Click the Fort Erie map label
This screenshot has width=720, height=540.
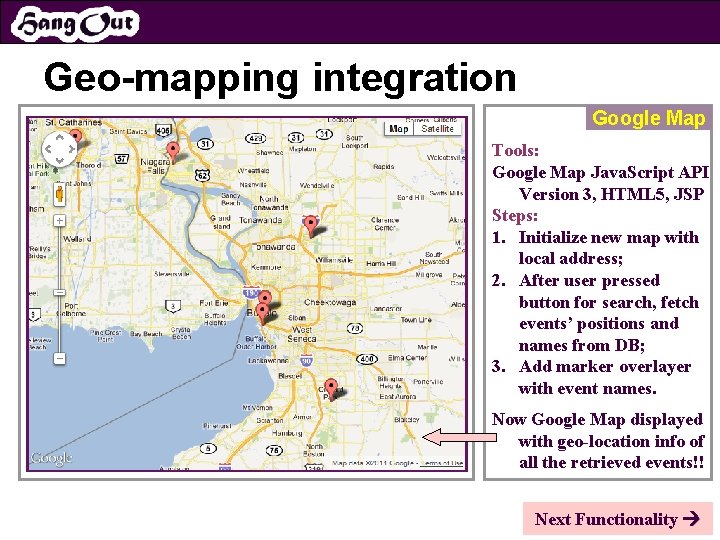tap(214, 303)
